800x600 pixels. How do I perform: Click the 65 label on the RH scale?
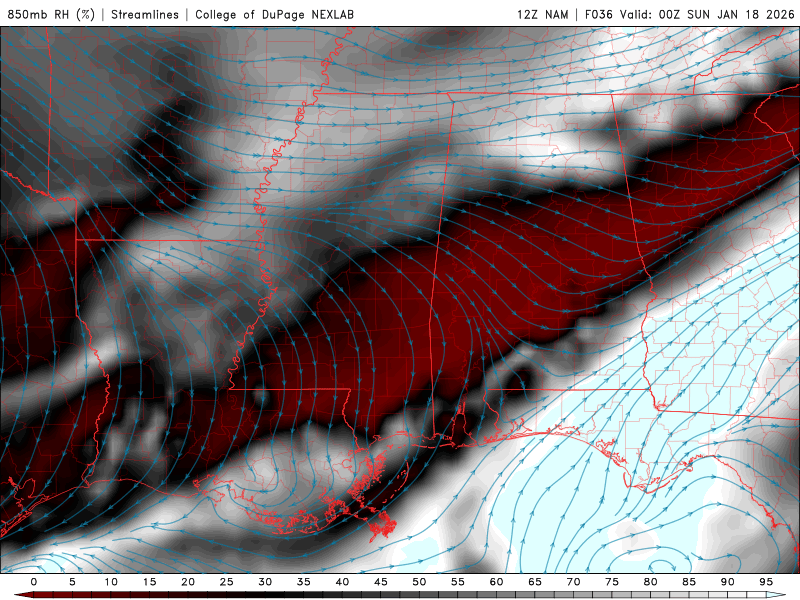(x=535, y=582)
